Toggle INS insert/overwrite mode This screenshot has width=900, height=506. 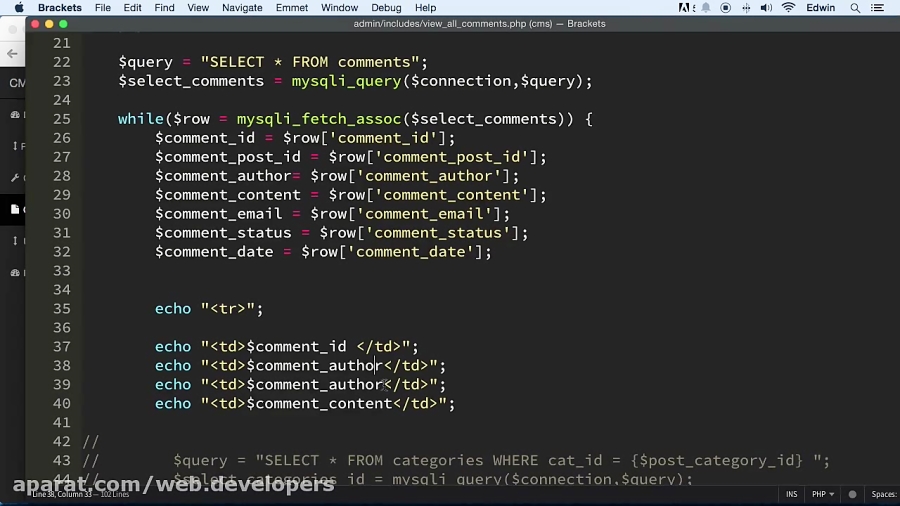pos(792,494)
